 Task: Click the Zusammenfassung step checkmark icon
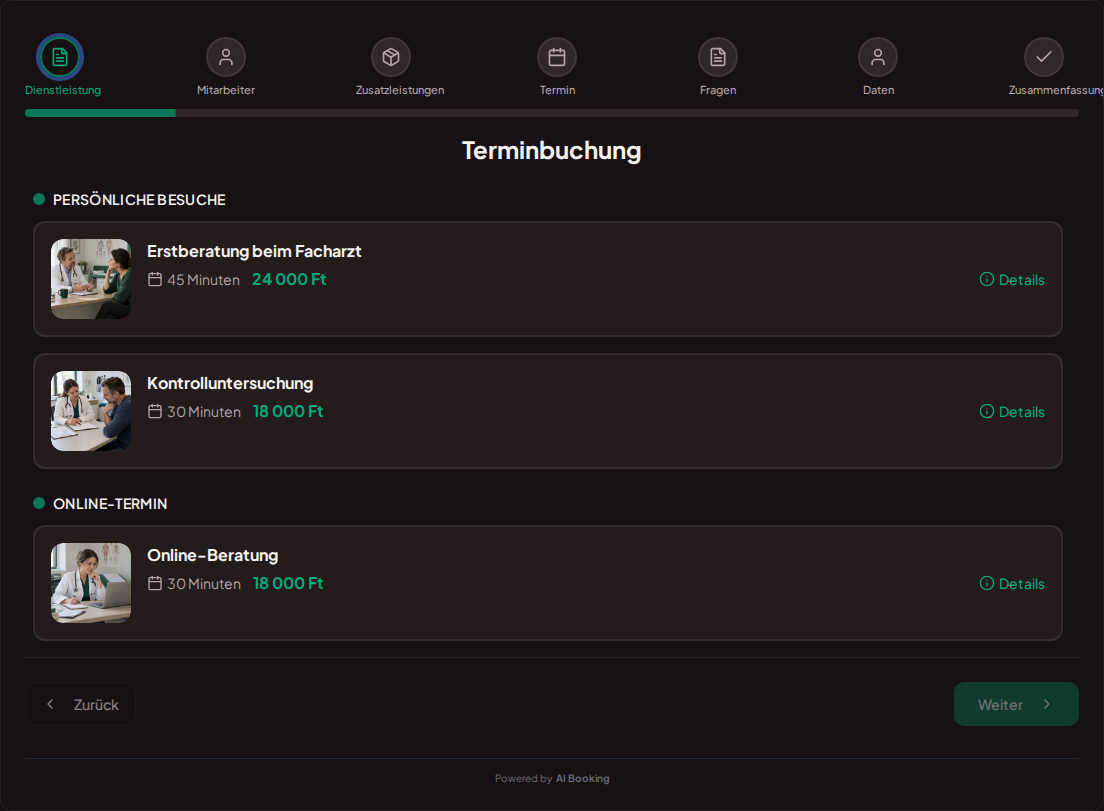pyautogui.click(x=1043, y=57)
